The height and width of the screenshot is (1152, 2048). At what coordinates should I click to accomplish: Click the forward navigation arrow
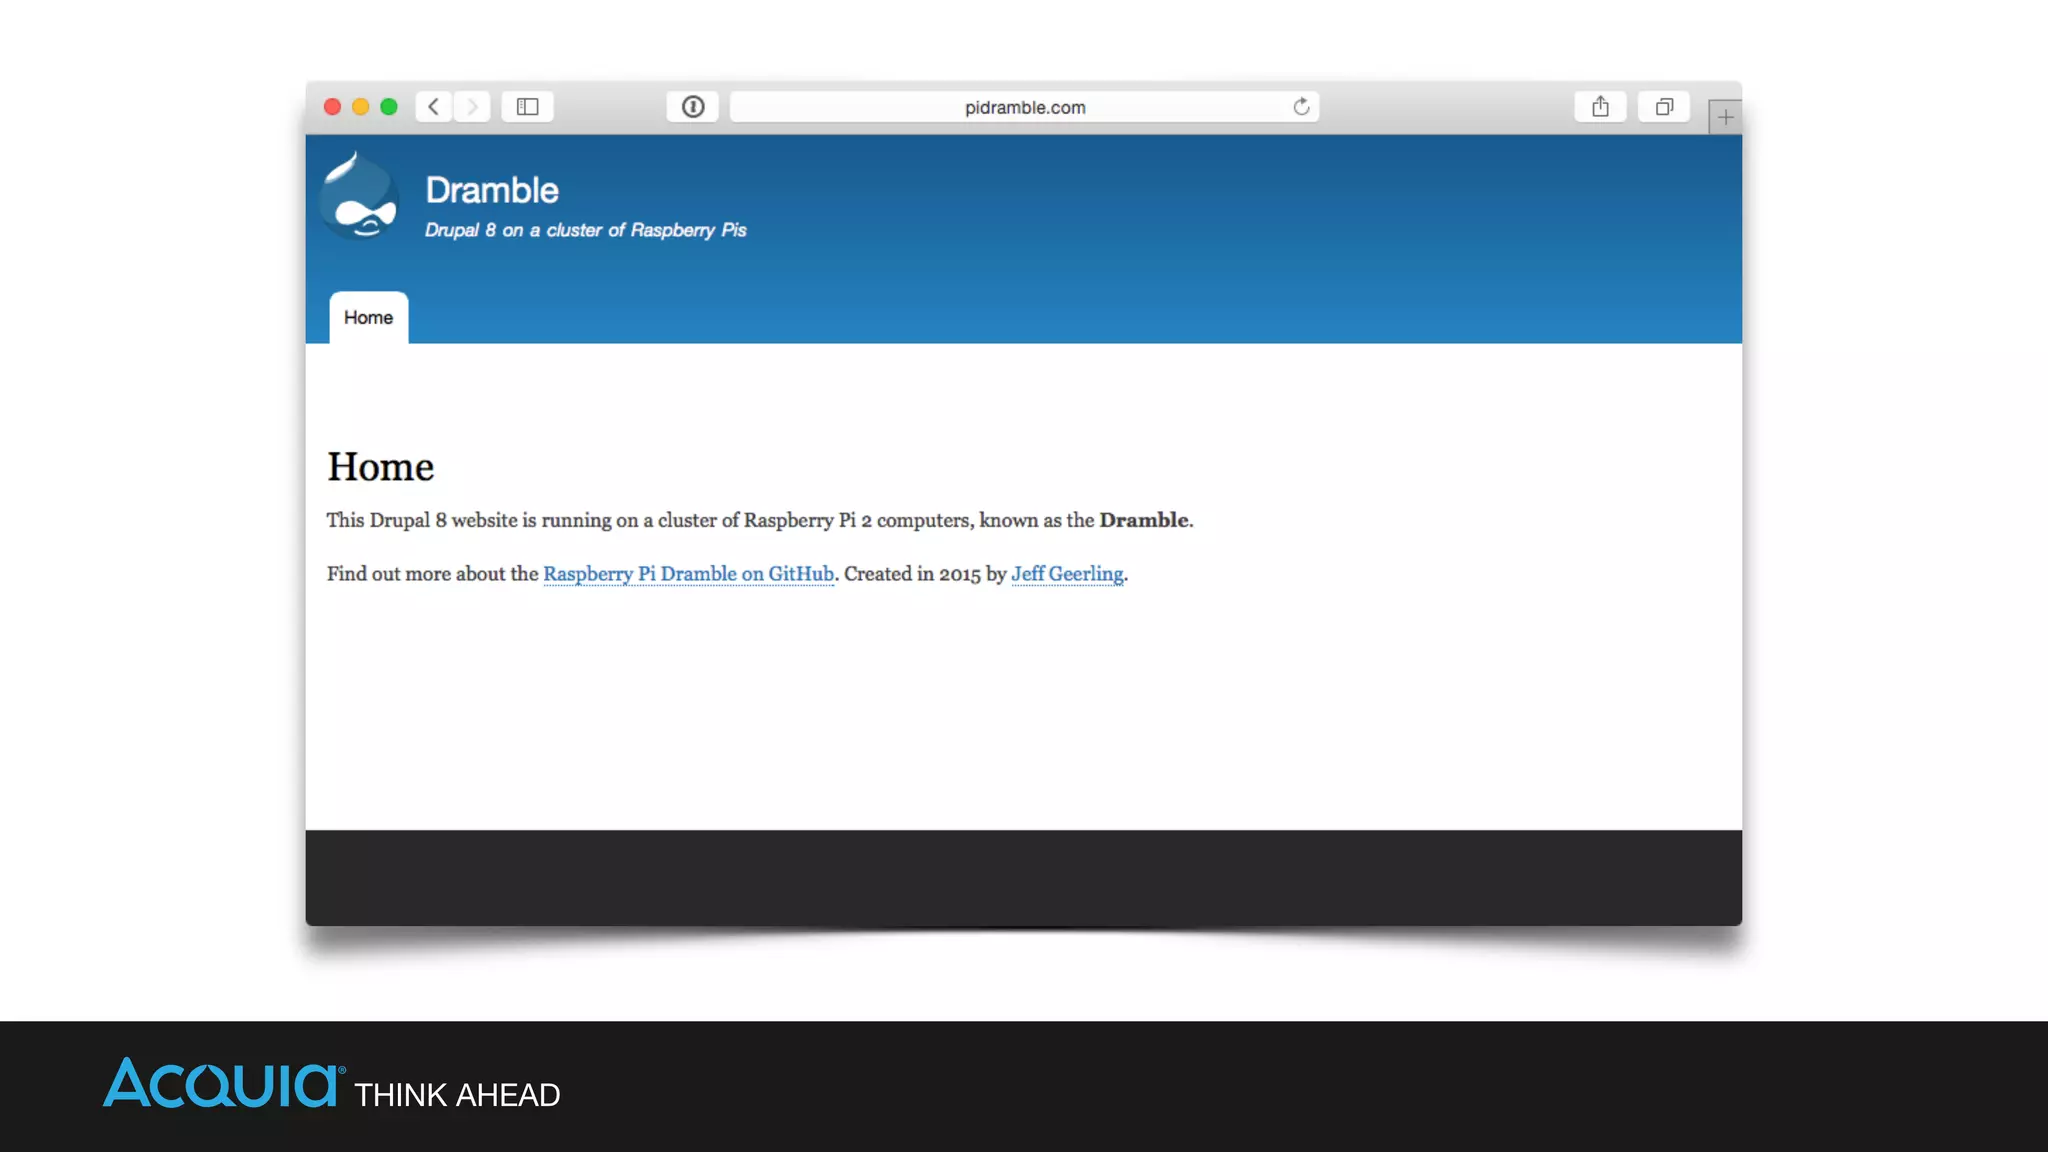pos(472,107)
